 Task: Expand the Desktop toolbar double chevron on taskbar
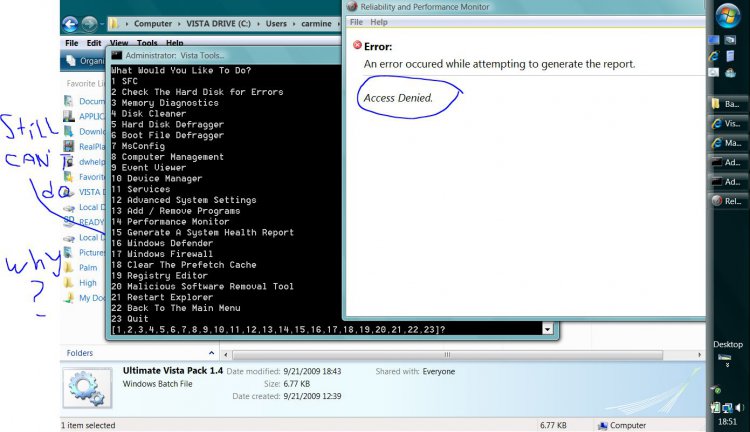click(728, 365)
